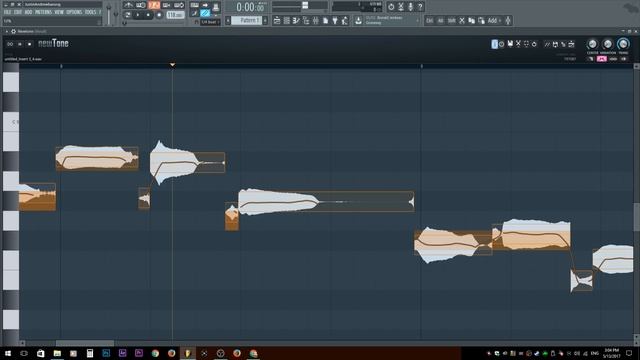
Task: Toggle the metronome in FL Studio toolbar
Action: tap(129, 5)
